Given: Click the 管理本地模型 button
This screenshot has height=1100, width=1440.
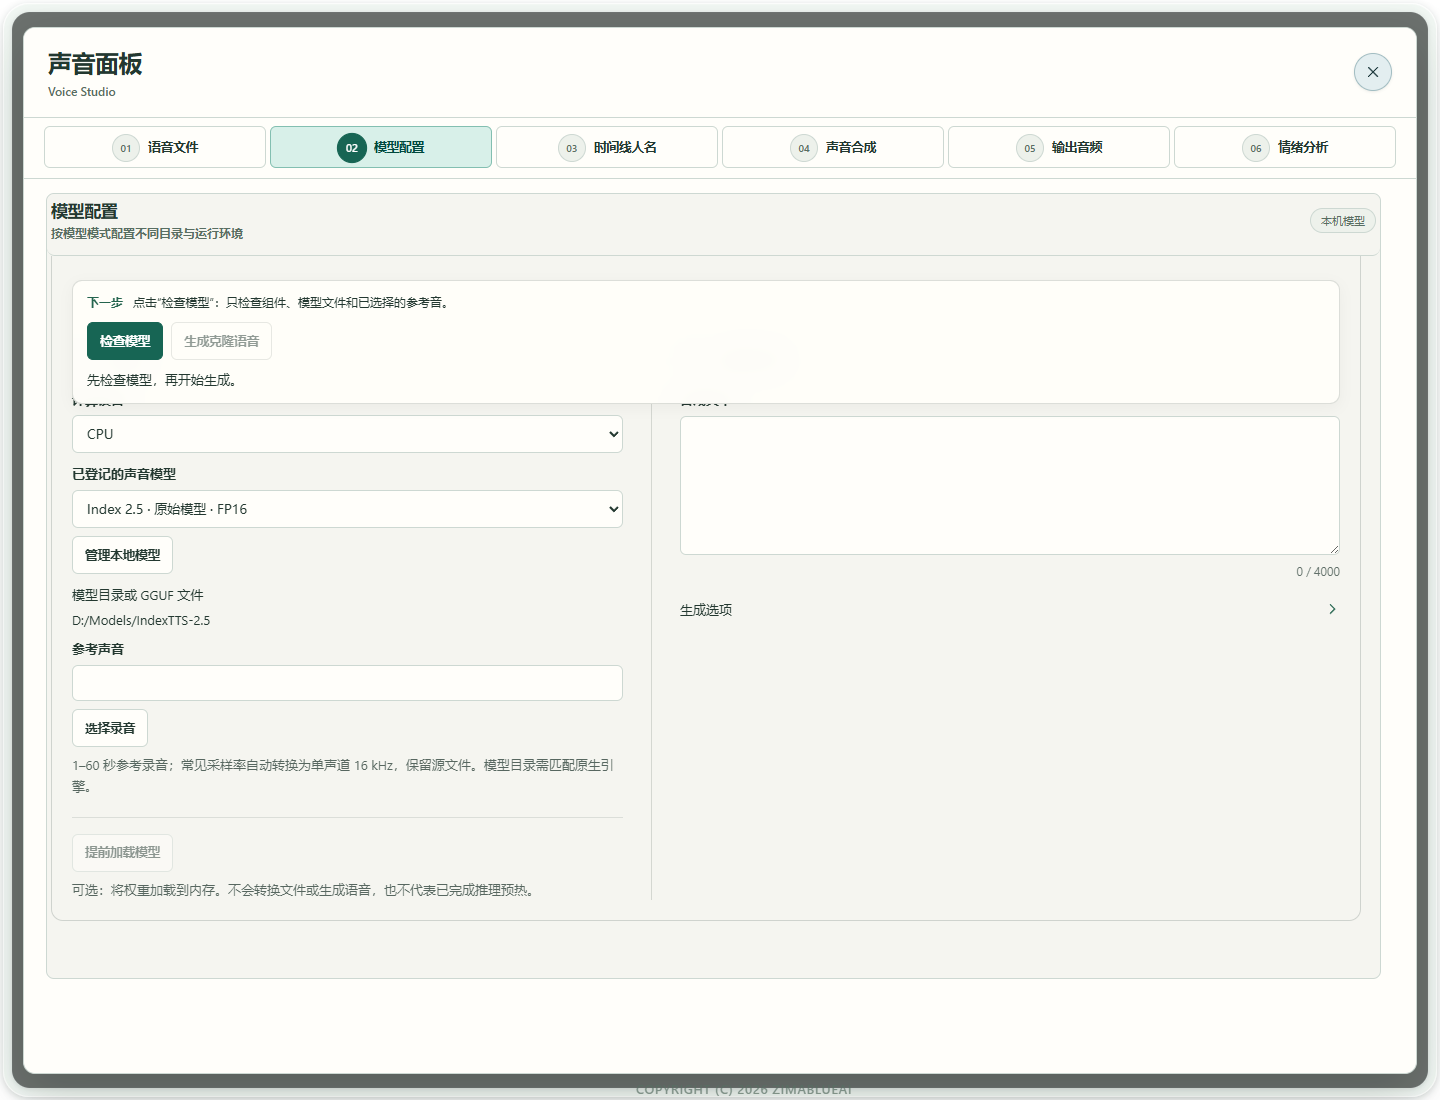Looking at the screenshot, I should tap(122, 555).
